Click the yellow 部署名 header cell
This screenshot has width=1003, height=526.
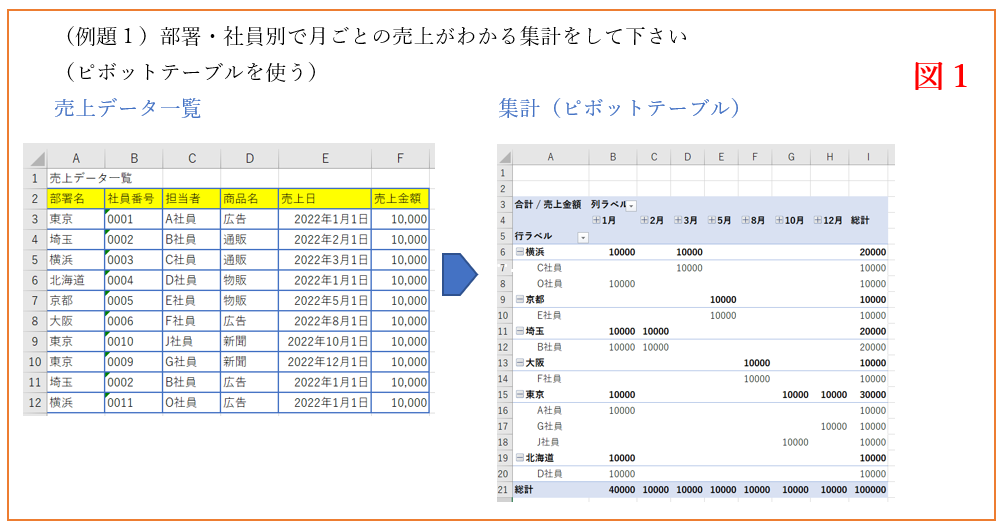75,198
